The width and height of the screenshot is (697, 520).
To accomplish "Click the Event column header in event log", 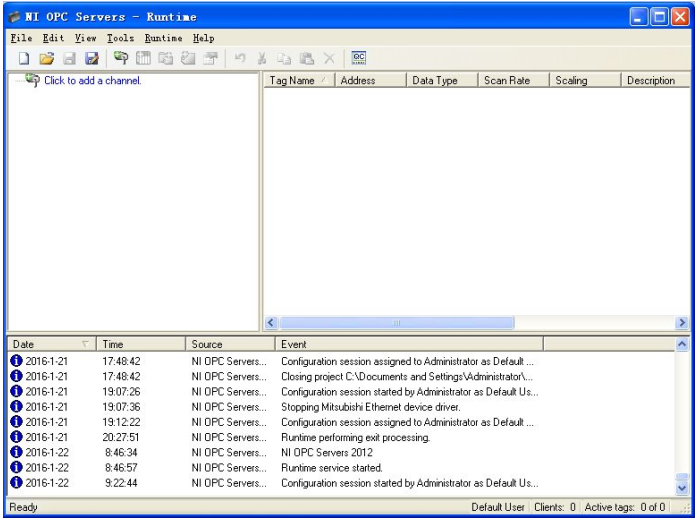I will pyautogui.click(x=409, y=344).
